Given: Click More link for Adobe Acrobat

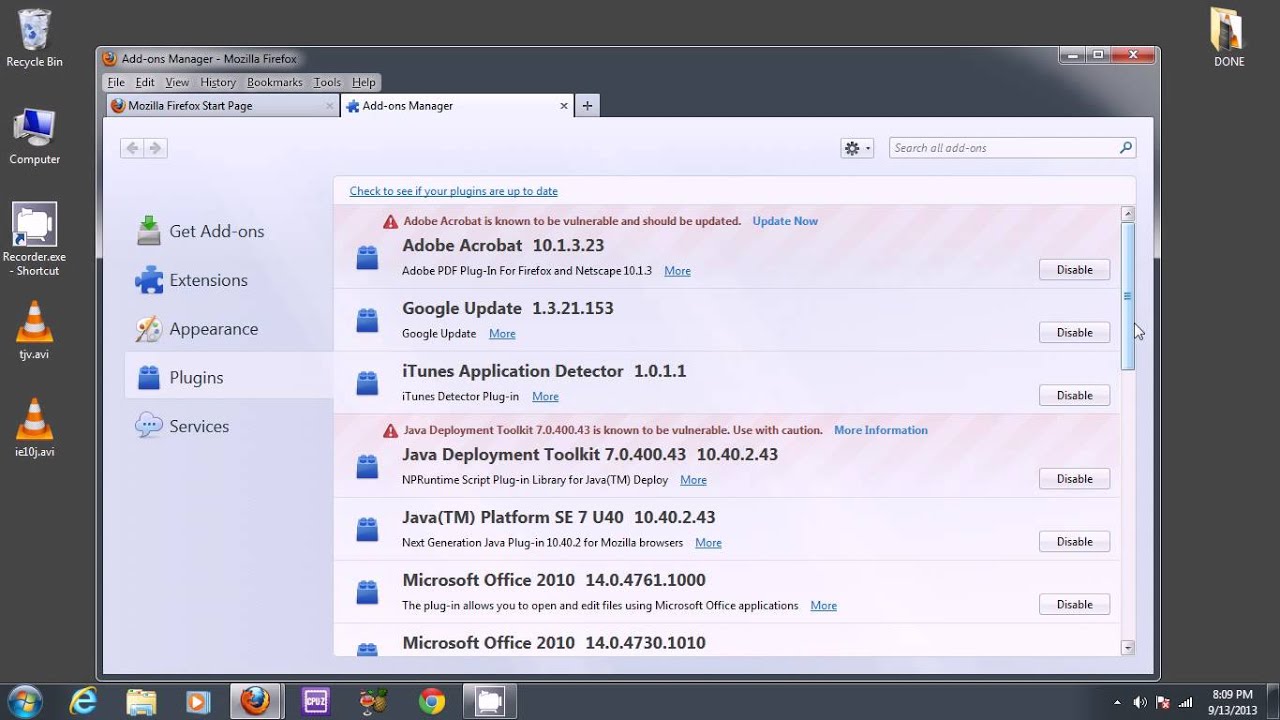Looking at the screenshot, I should [677, 271].
